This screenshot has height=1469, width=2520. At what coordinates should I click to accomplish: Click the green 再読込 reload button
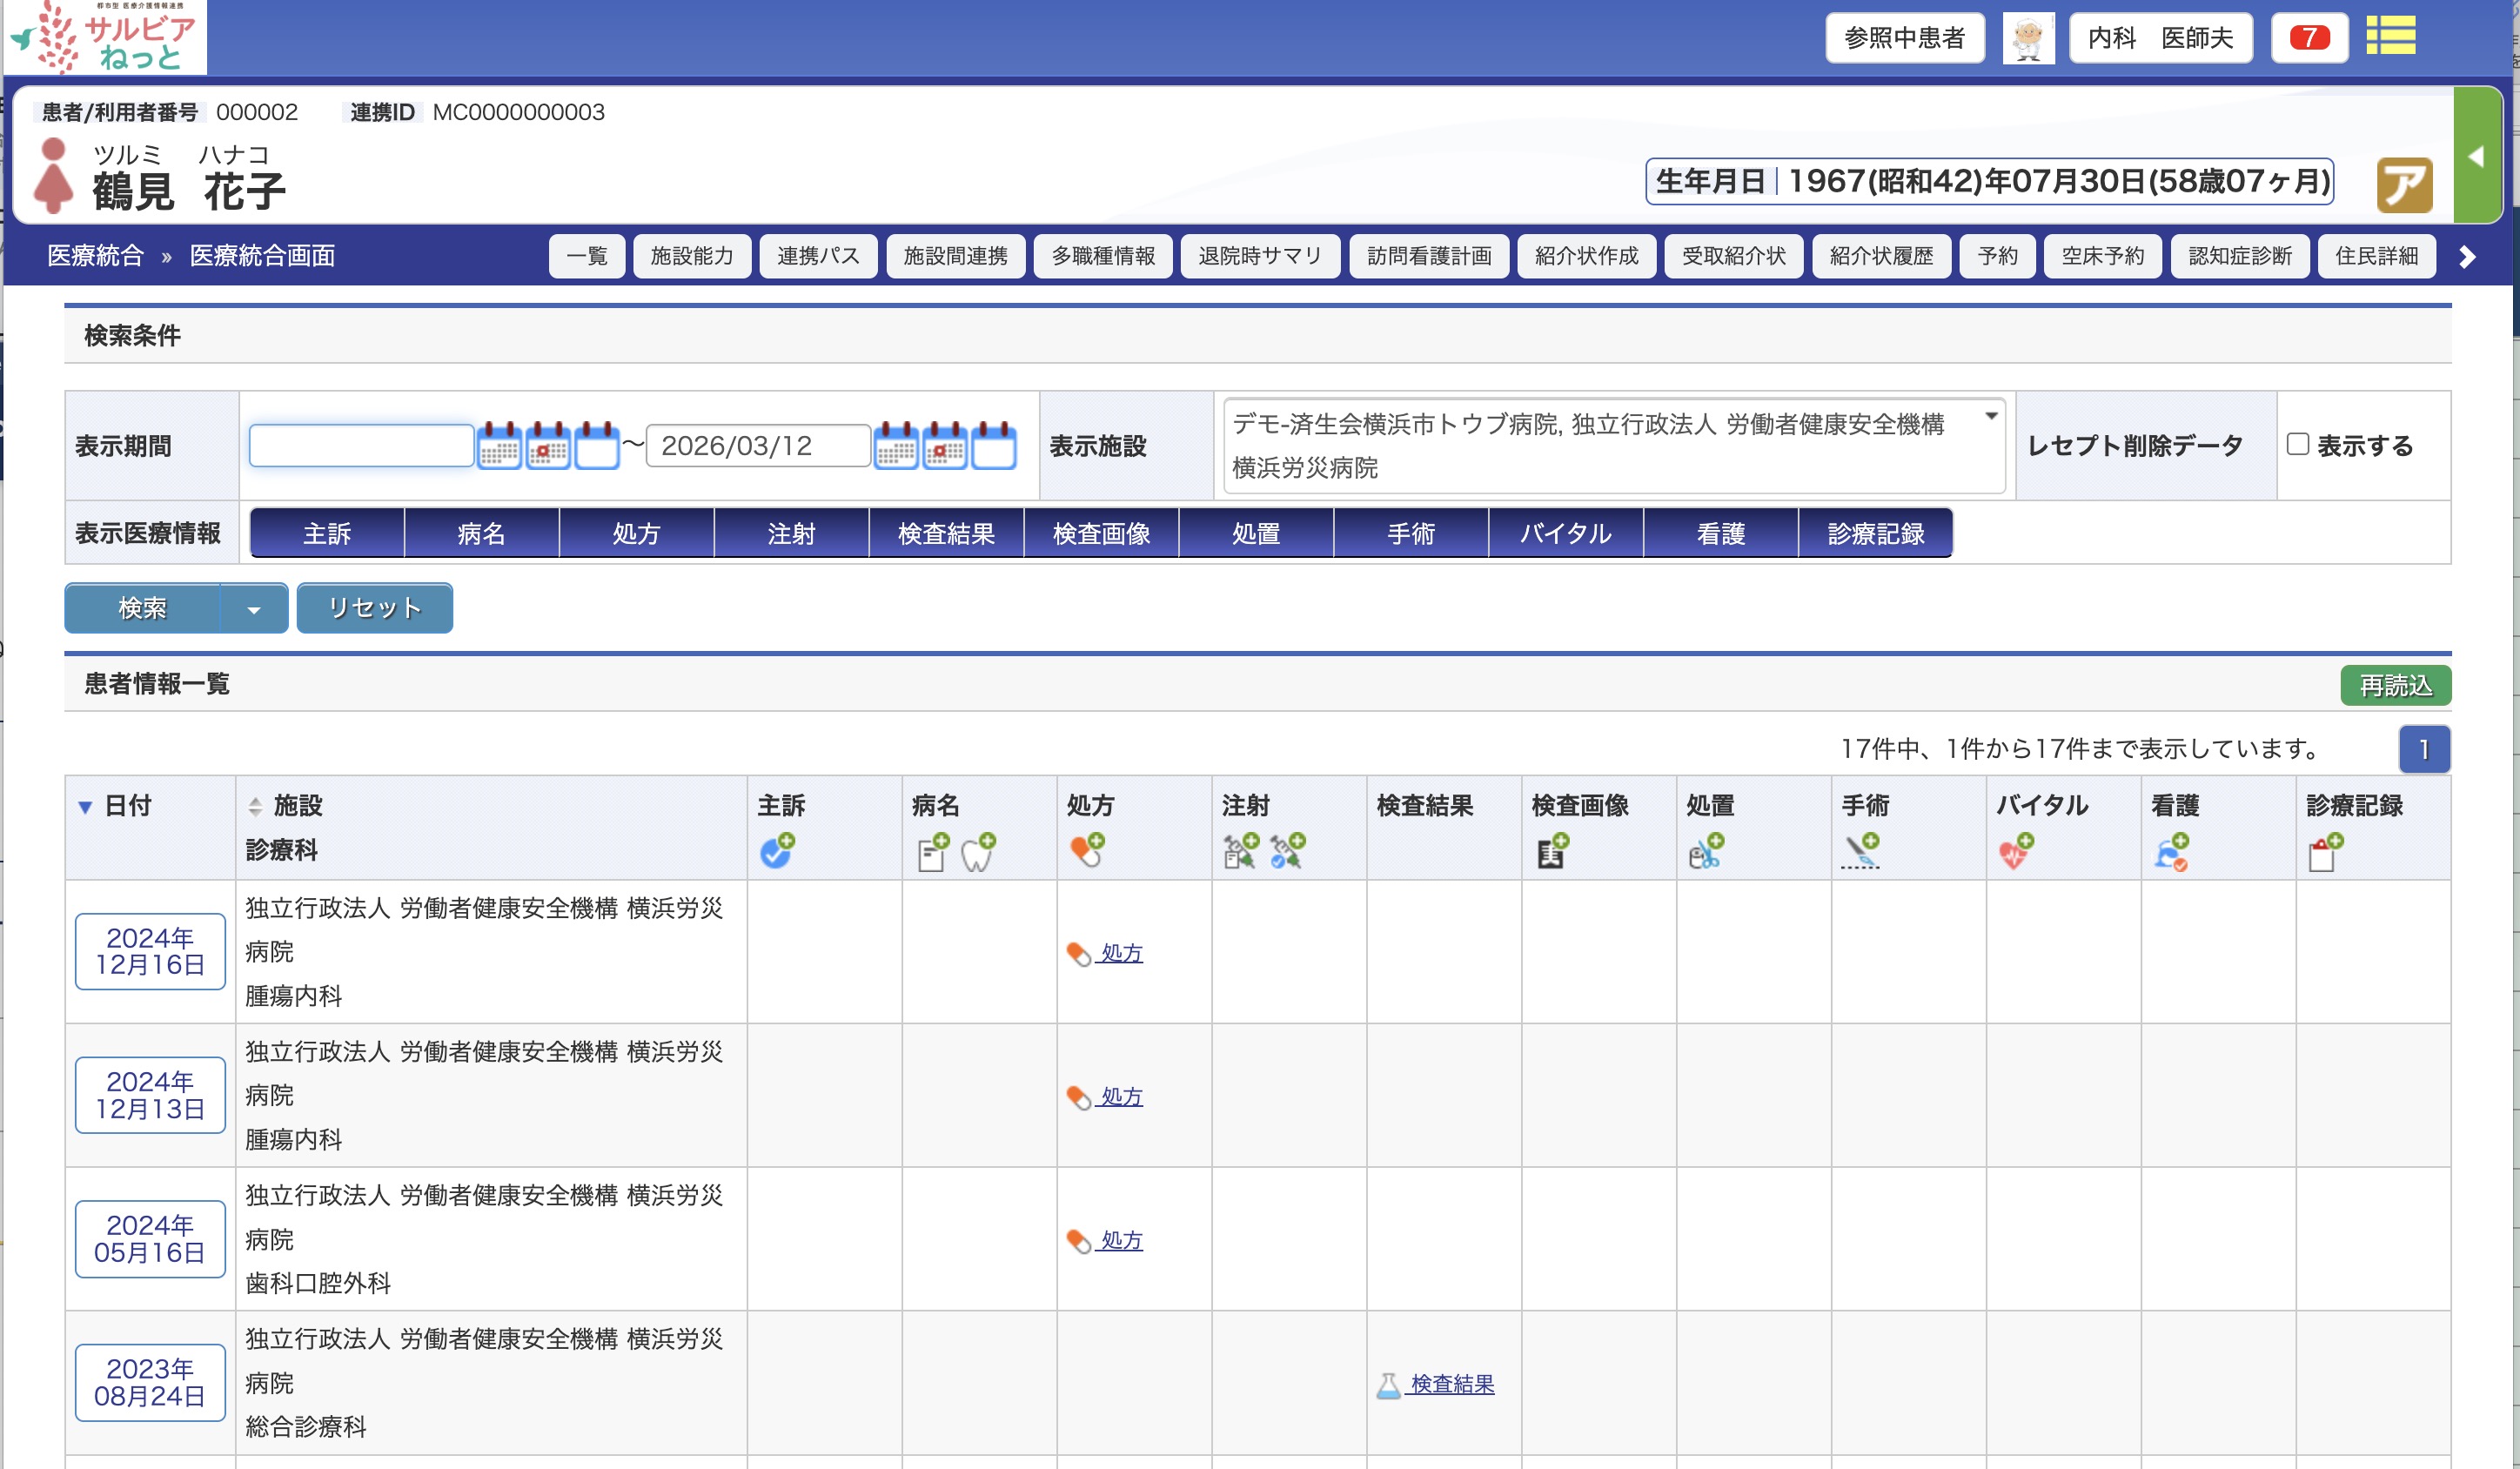click(x=2394, y=685)
